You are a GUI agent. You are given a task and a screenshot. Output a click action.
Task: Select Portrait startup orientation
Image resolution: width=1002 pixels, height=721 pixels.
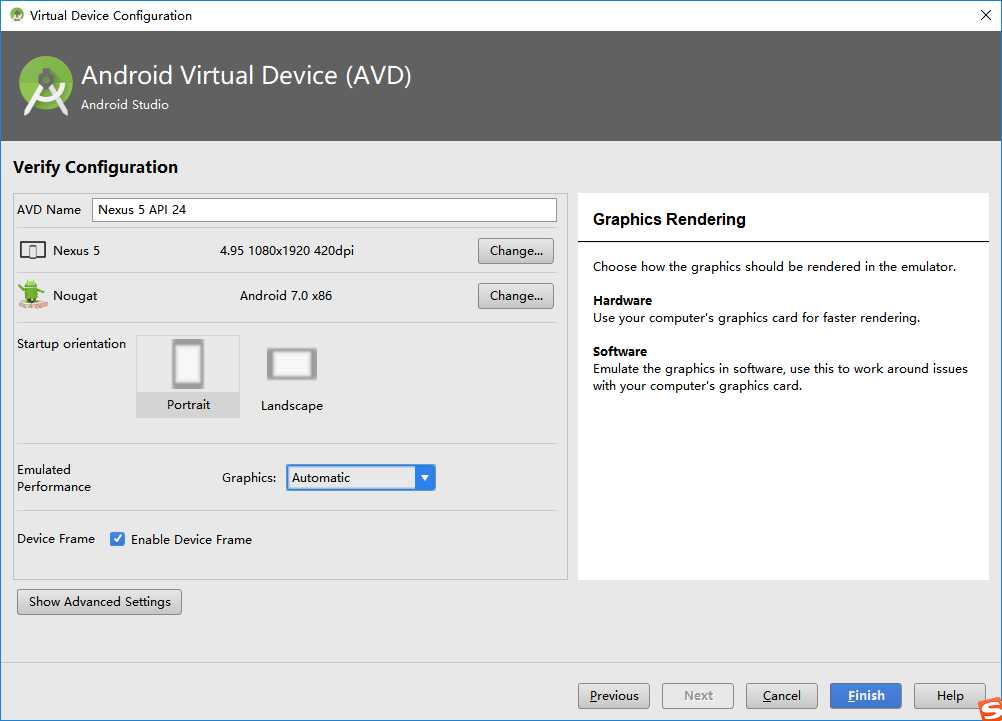188,376
